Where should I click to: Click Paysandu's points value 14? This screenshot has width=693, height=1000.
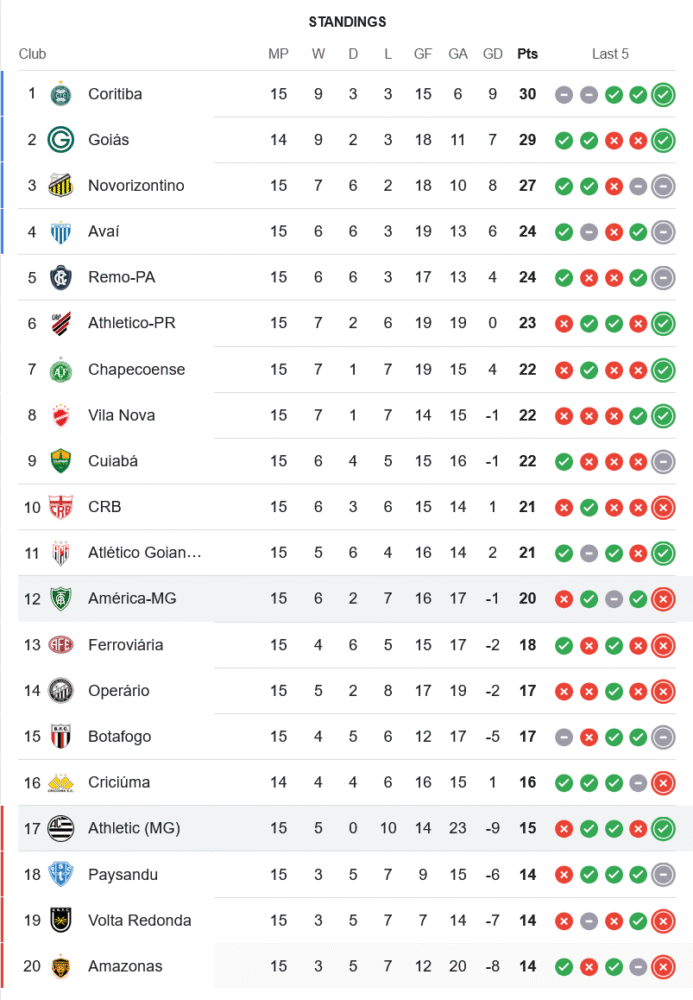(x=527, y=875)
